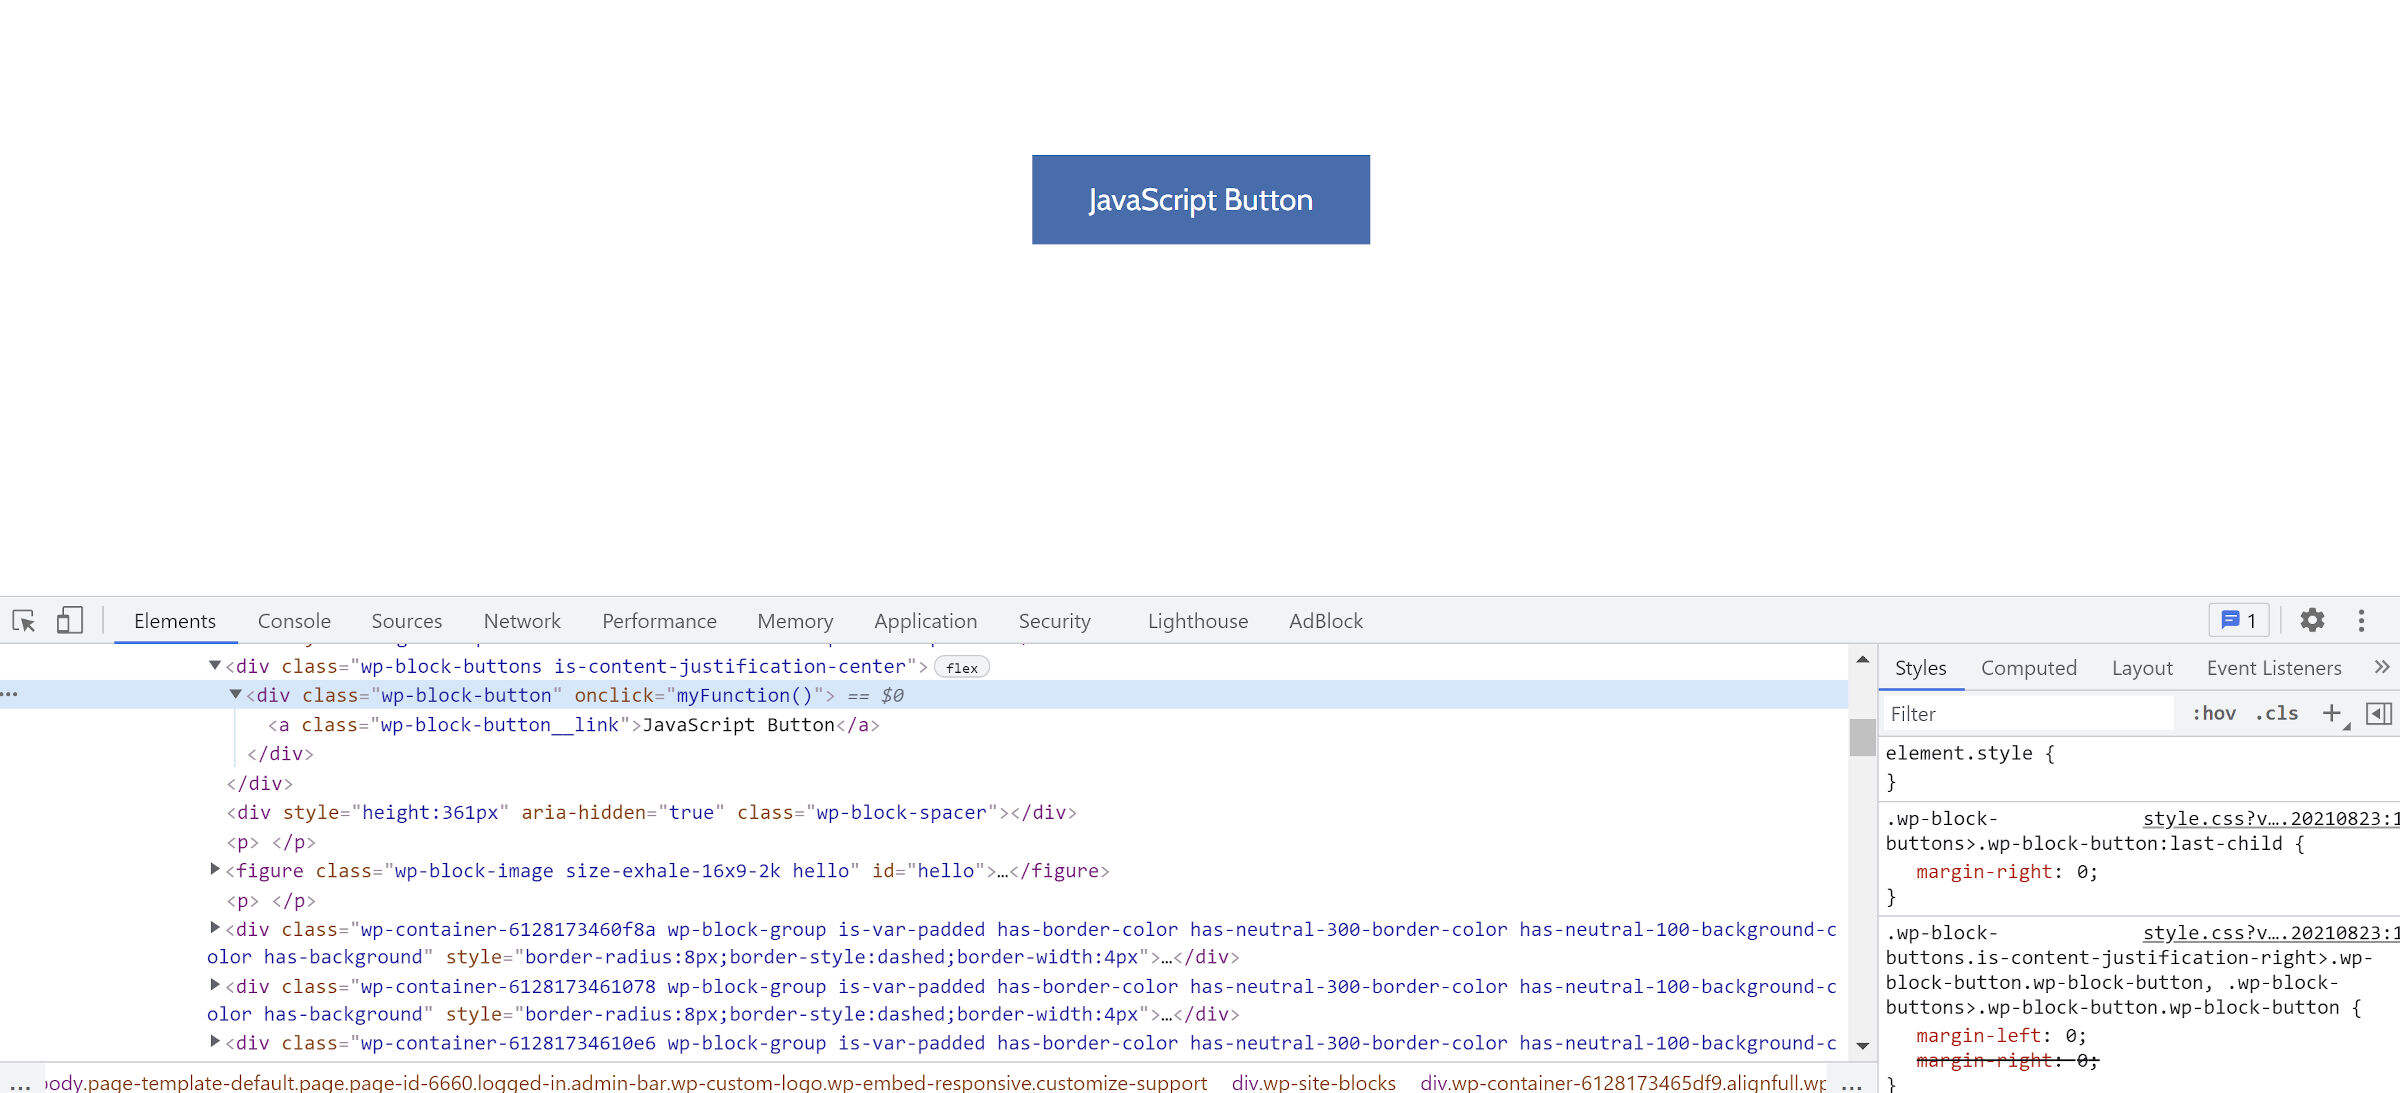
Task: Toggle the .cls element classes panel
Action: click(2276, 713)
